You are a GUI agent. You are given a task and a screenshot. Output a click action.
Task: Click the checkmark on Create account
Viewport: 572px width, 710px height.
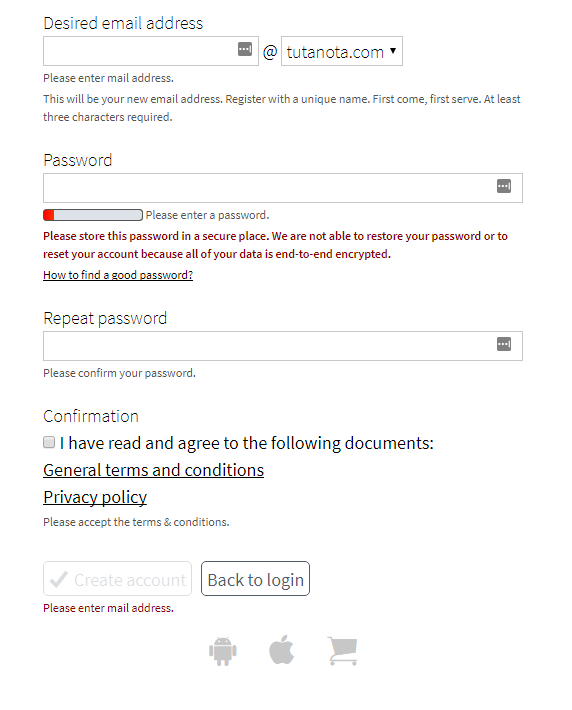pos(59,579)
